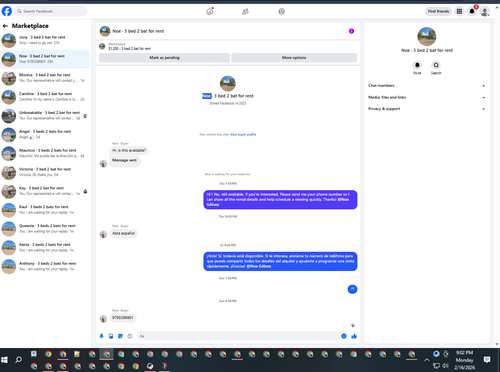
Task: Go back using the Marketplace arrow
Action: pyautogui.click(x=5, y=26)
